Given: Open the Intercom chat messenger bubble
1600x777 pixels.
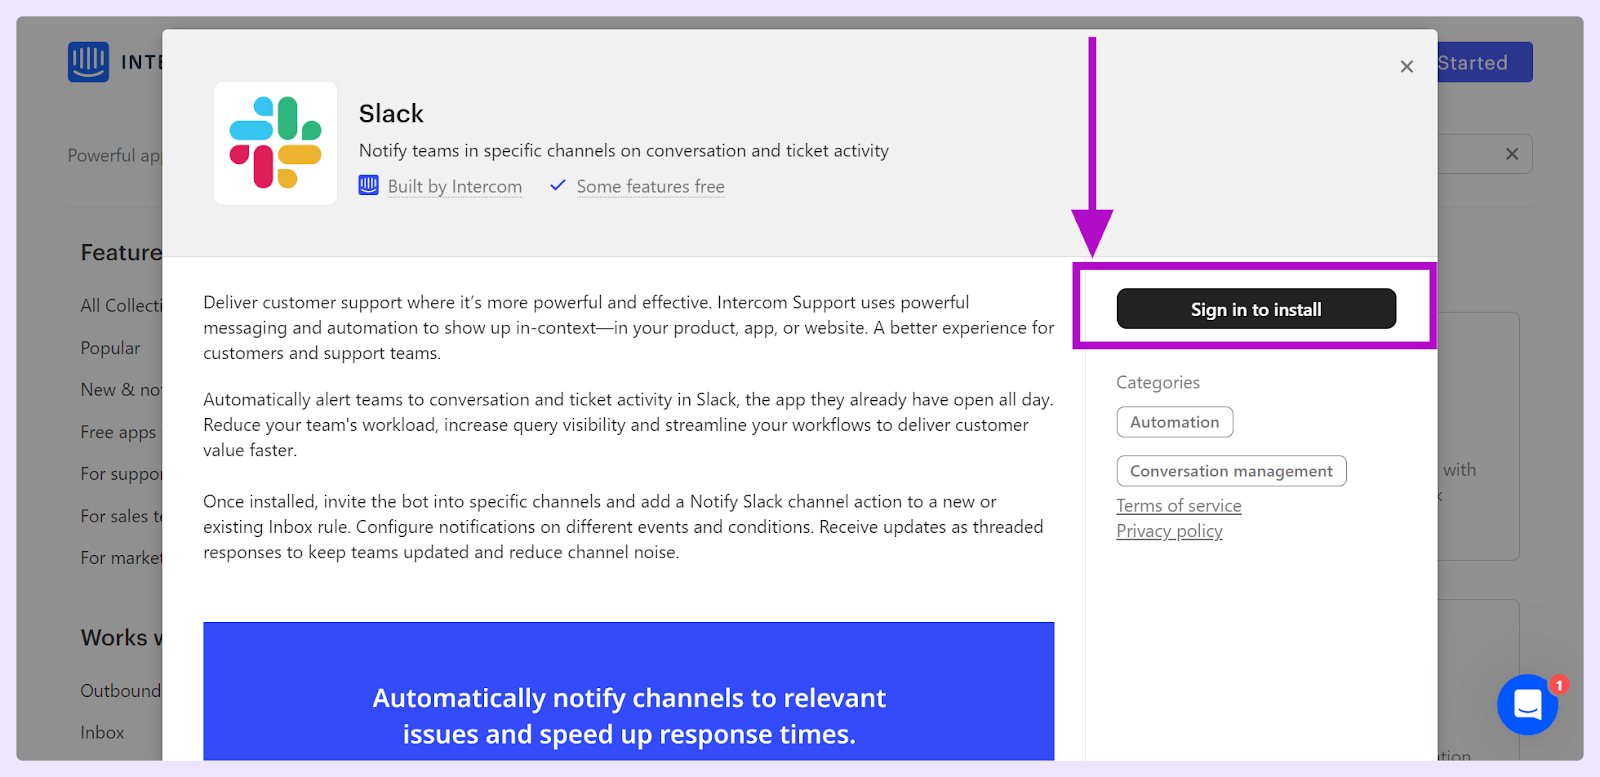Looking at the screenshot, I should (1527, 705).
